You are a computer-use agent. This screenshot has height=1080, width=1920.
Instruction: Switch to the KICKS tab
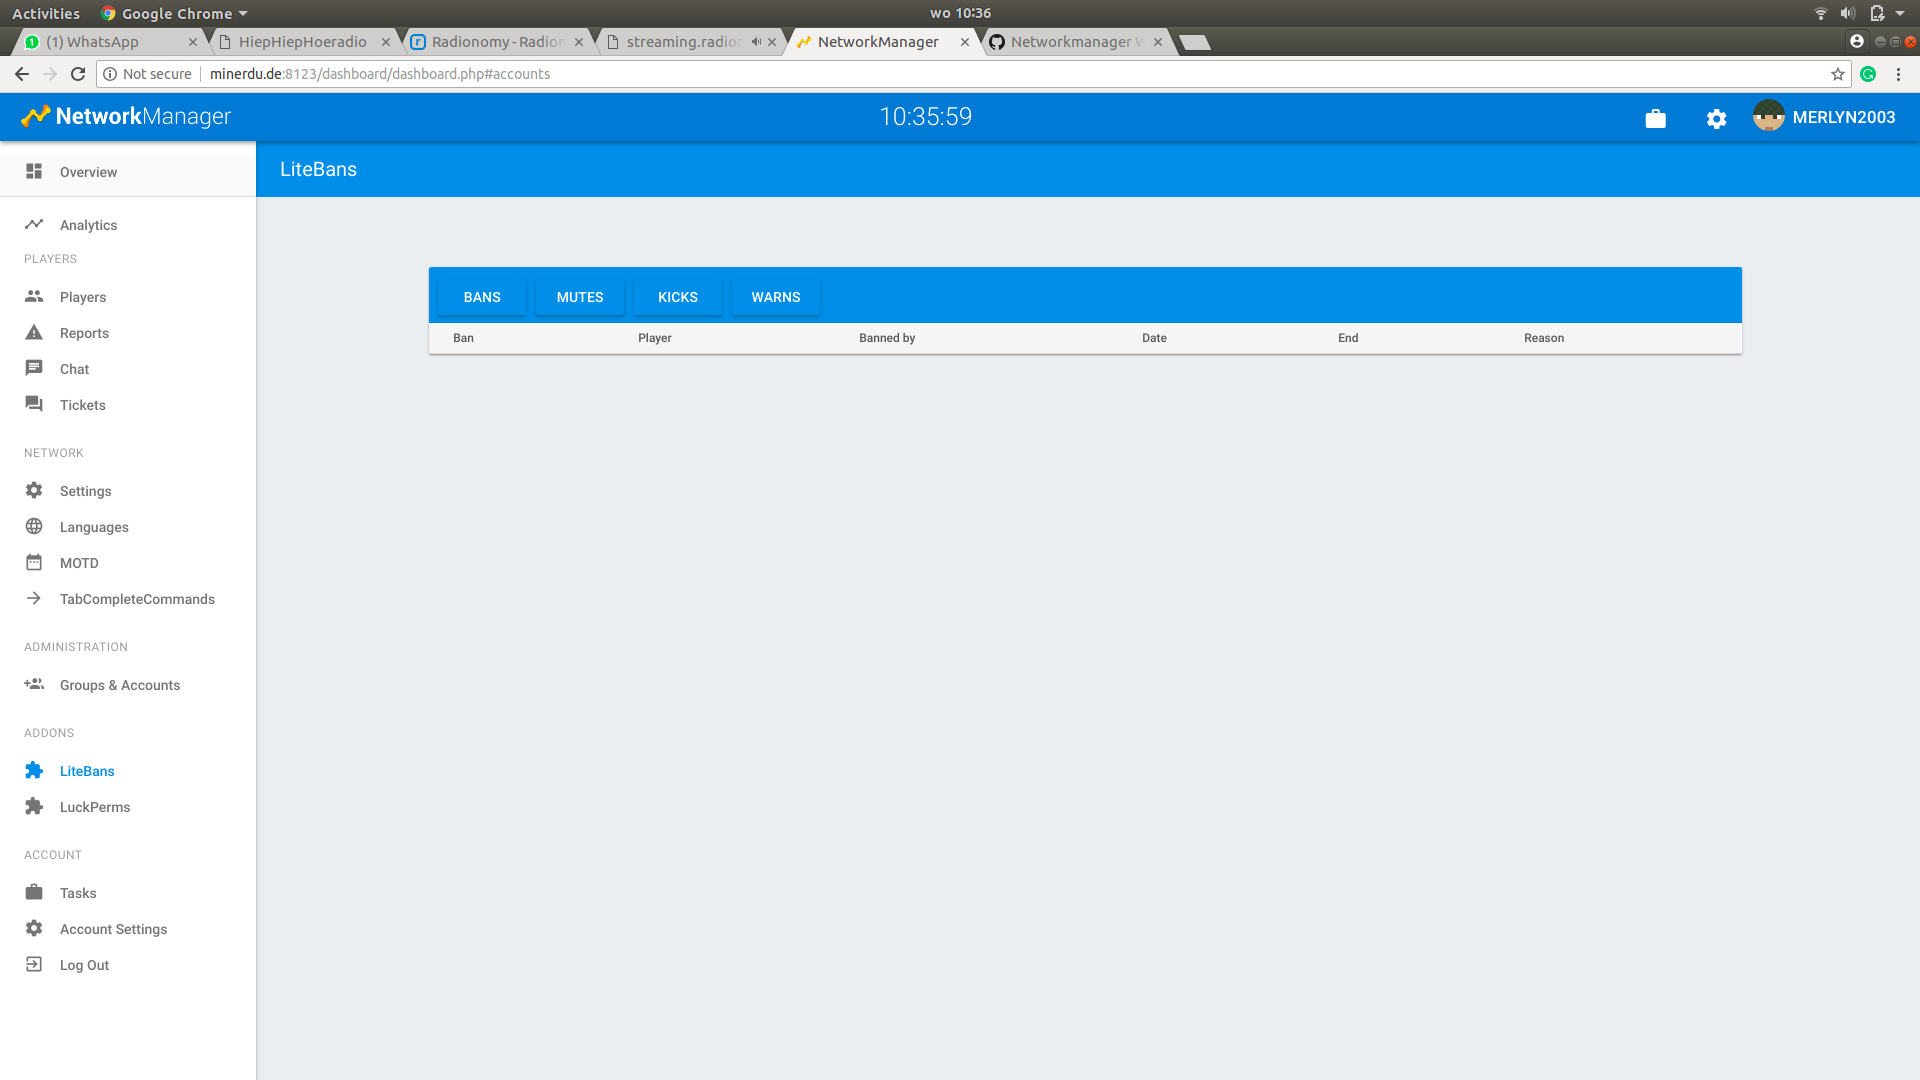click(x=678, y=297)
